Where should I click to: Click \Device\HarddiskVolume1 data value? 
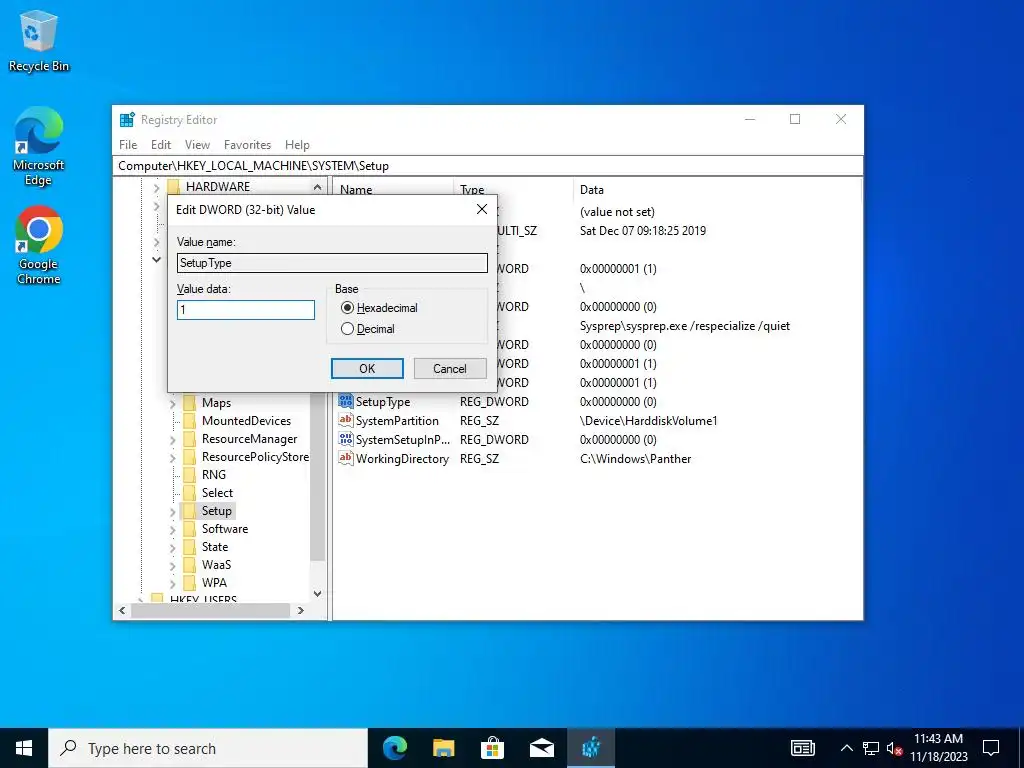coord(648,421)
